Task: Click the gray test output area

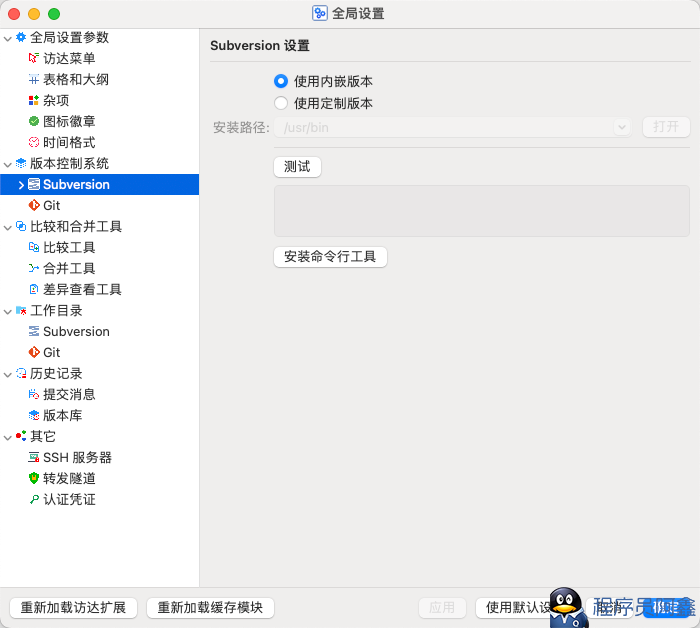Action: pos(482,211)
